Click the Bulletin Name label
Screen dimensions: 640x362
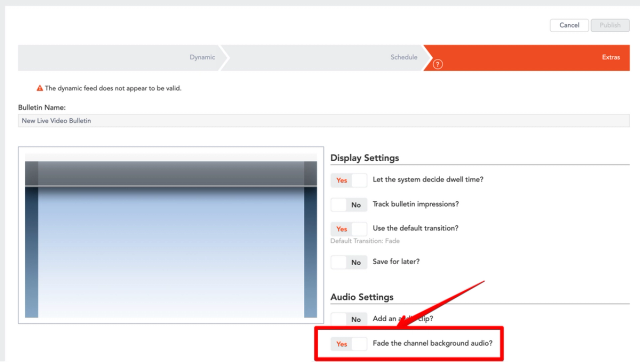[42, 107]
